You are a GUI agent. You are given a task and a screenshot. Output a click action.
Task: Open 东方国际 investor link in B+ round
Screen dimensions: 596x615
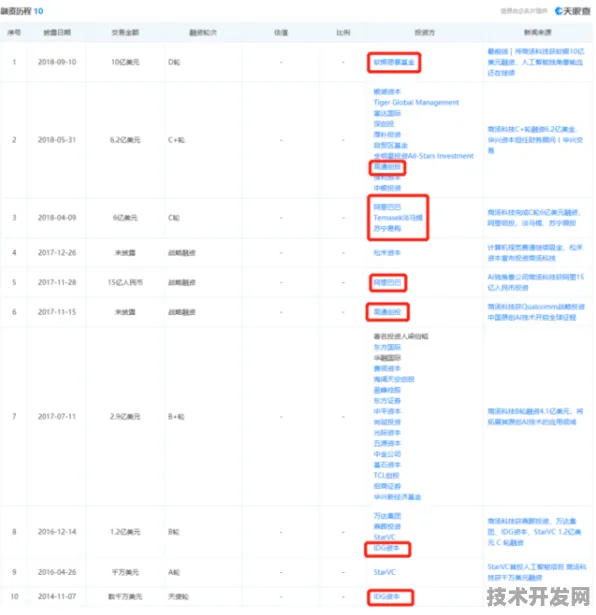pyautogui.click(x=387, y=347)
